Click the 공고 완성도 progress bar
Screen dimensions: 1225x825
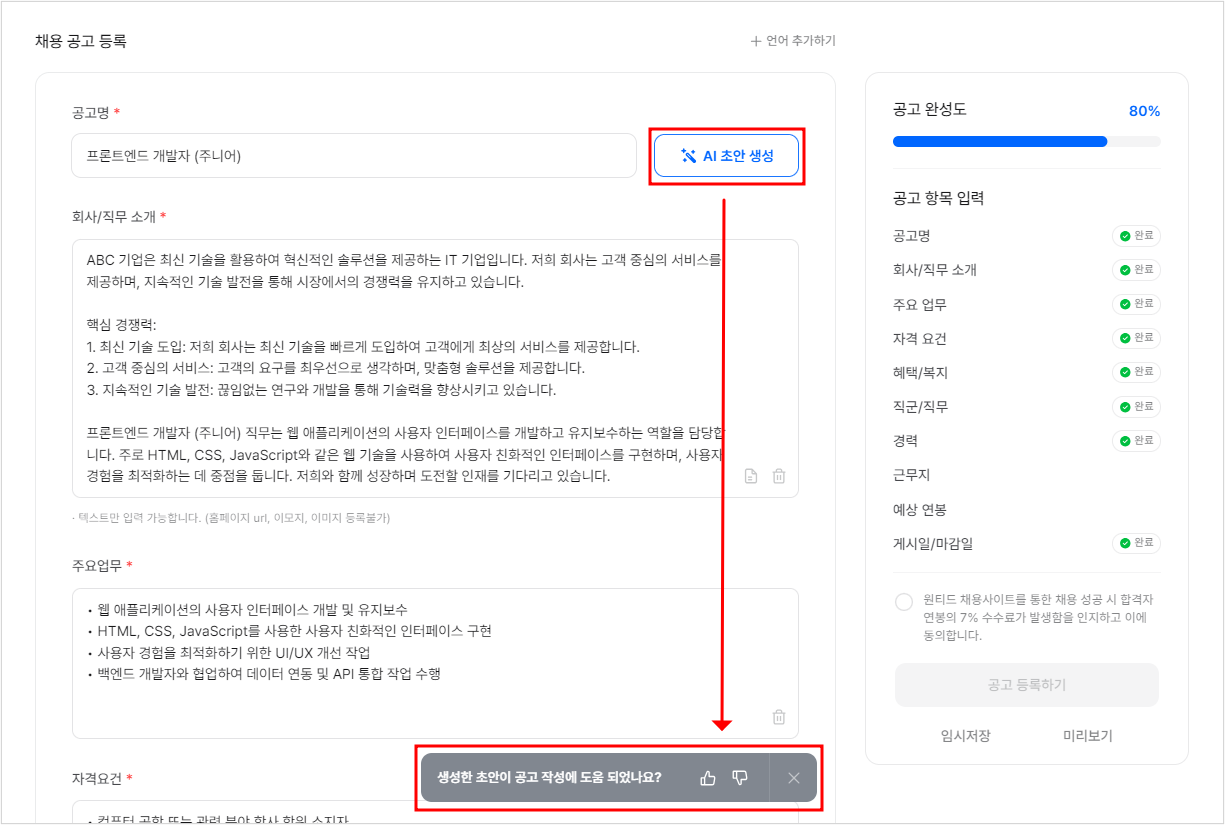click(1026, 142)
